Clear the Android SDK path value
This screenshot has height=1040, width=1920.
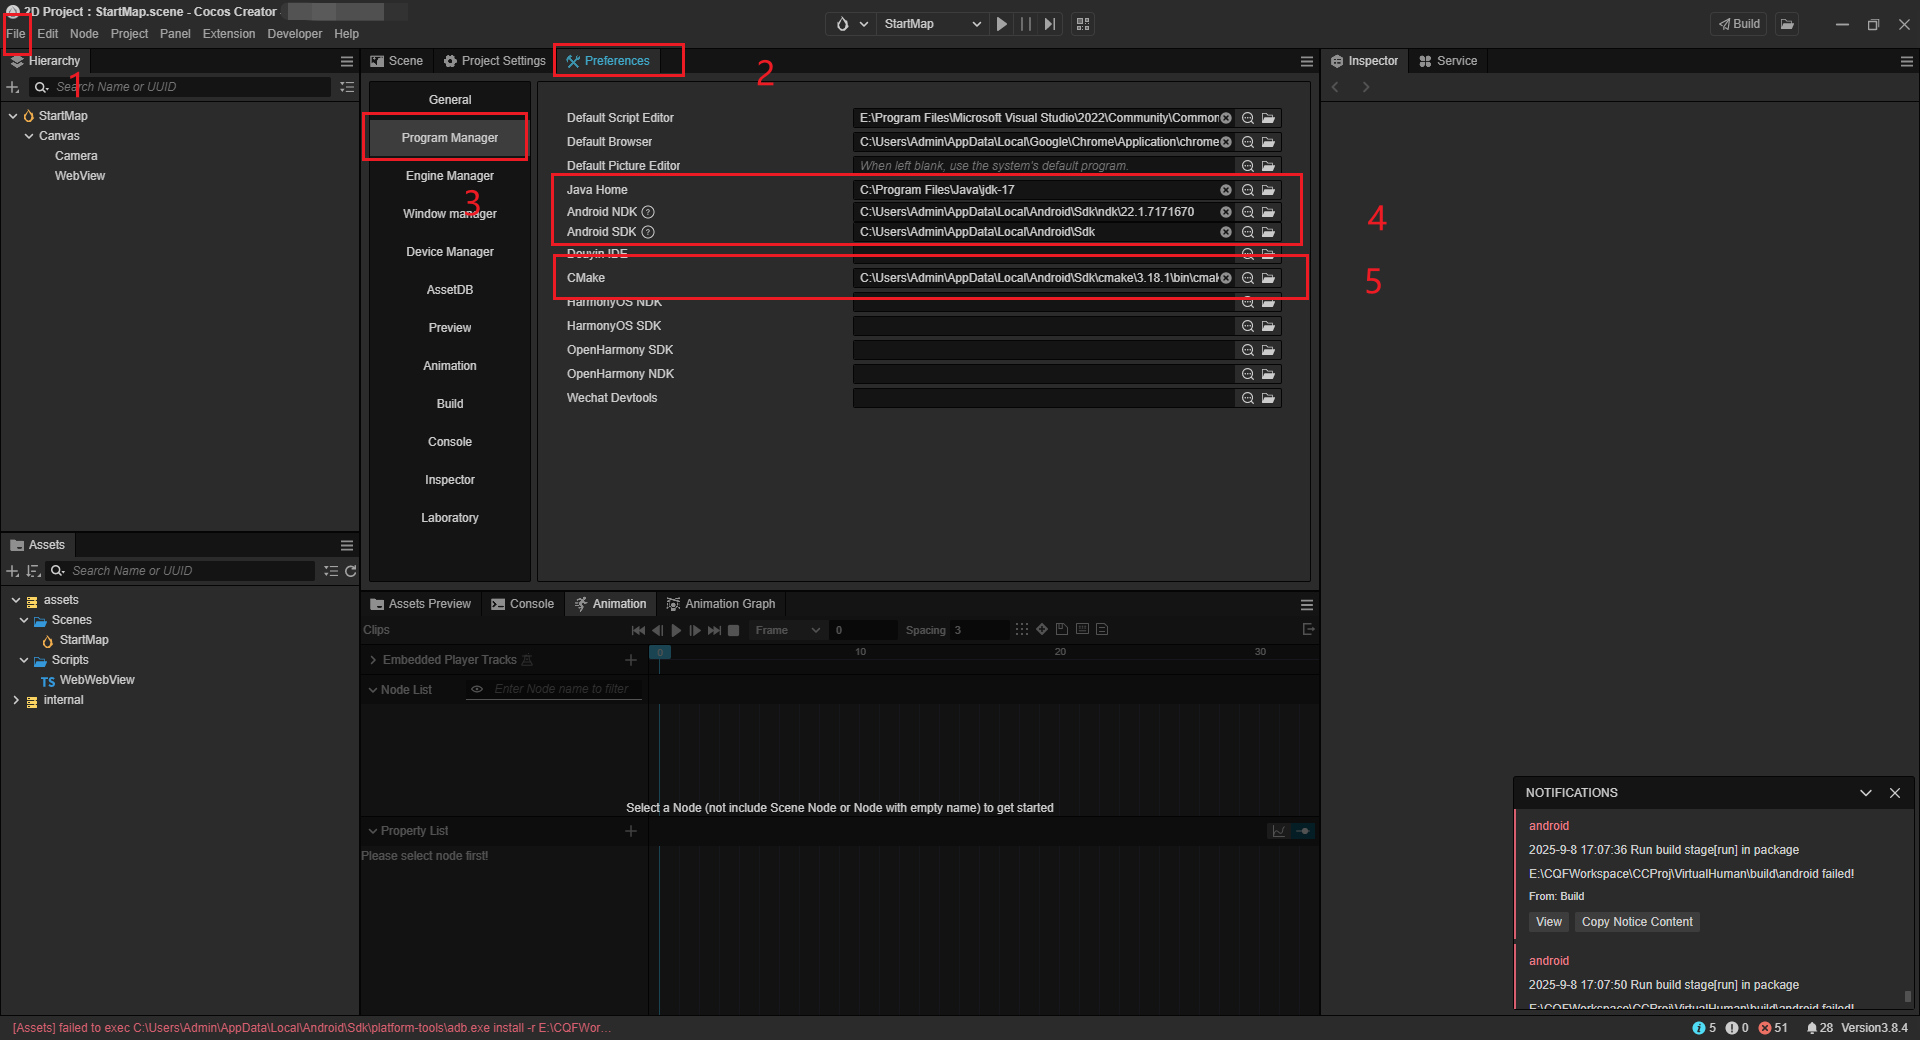(1226, 232)
